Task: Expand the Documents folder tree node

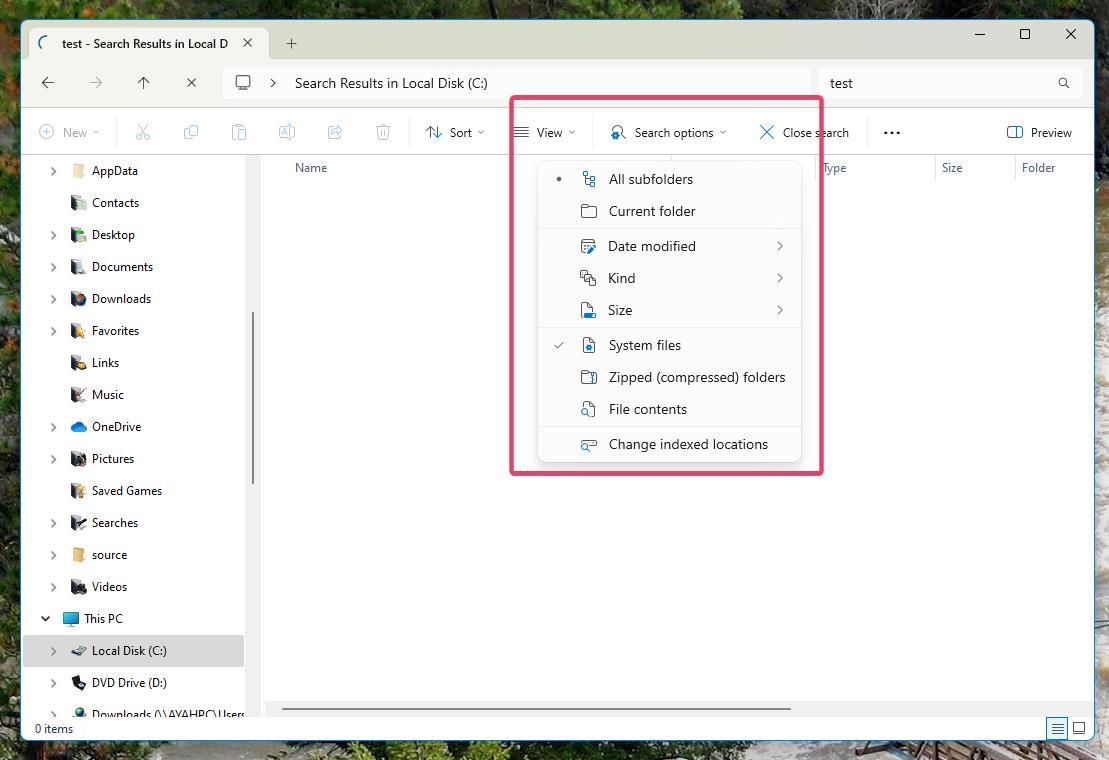Action: pos(53,267)
